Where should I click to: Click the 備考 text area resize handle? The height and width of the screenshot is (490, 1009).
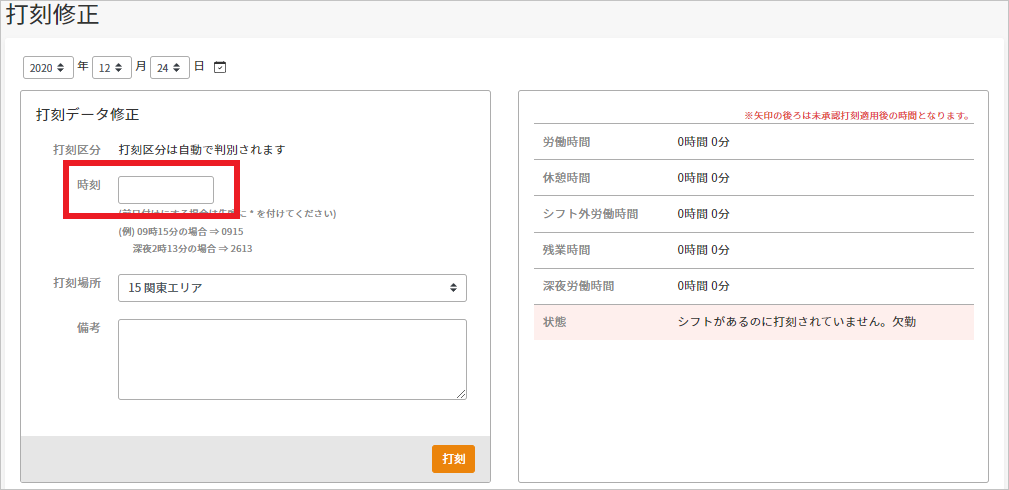[461, 394]
